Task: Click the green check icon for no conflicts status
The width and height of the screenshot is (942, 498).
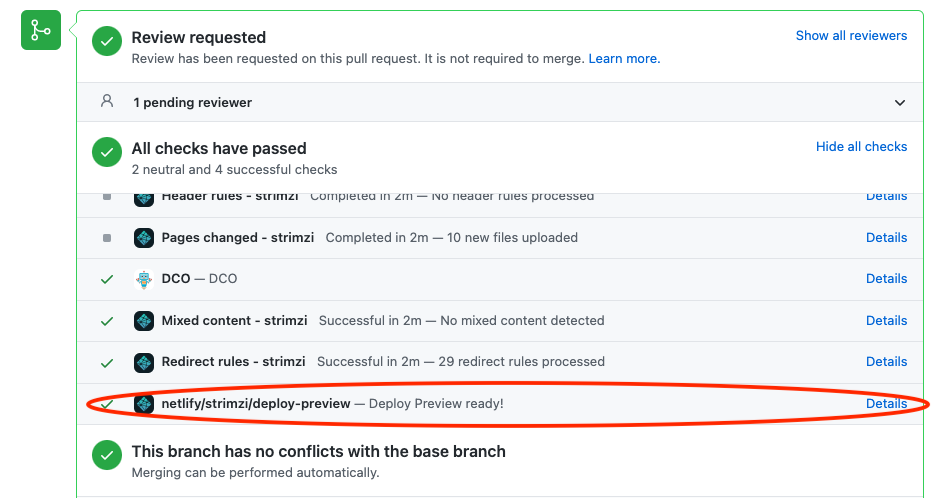Action: click(107, 455)
